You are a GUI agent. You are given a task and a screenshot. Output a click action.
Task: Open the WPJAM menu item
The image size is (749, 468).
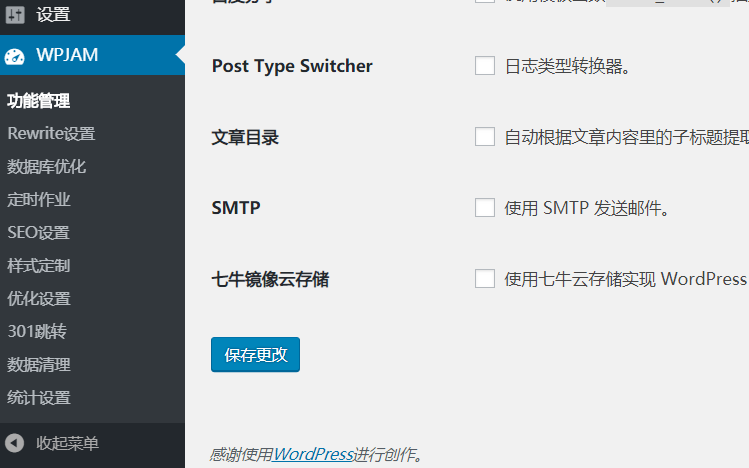pos(93,55)
